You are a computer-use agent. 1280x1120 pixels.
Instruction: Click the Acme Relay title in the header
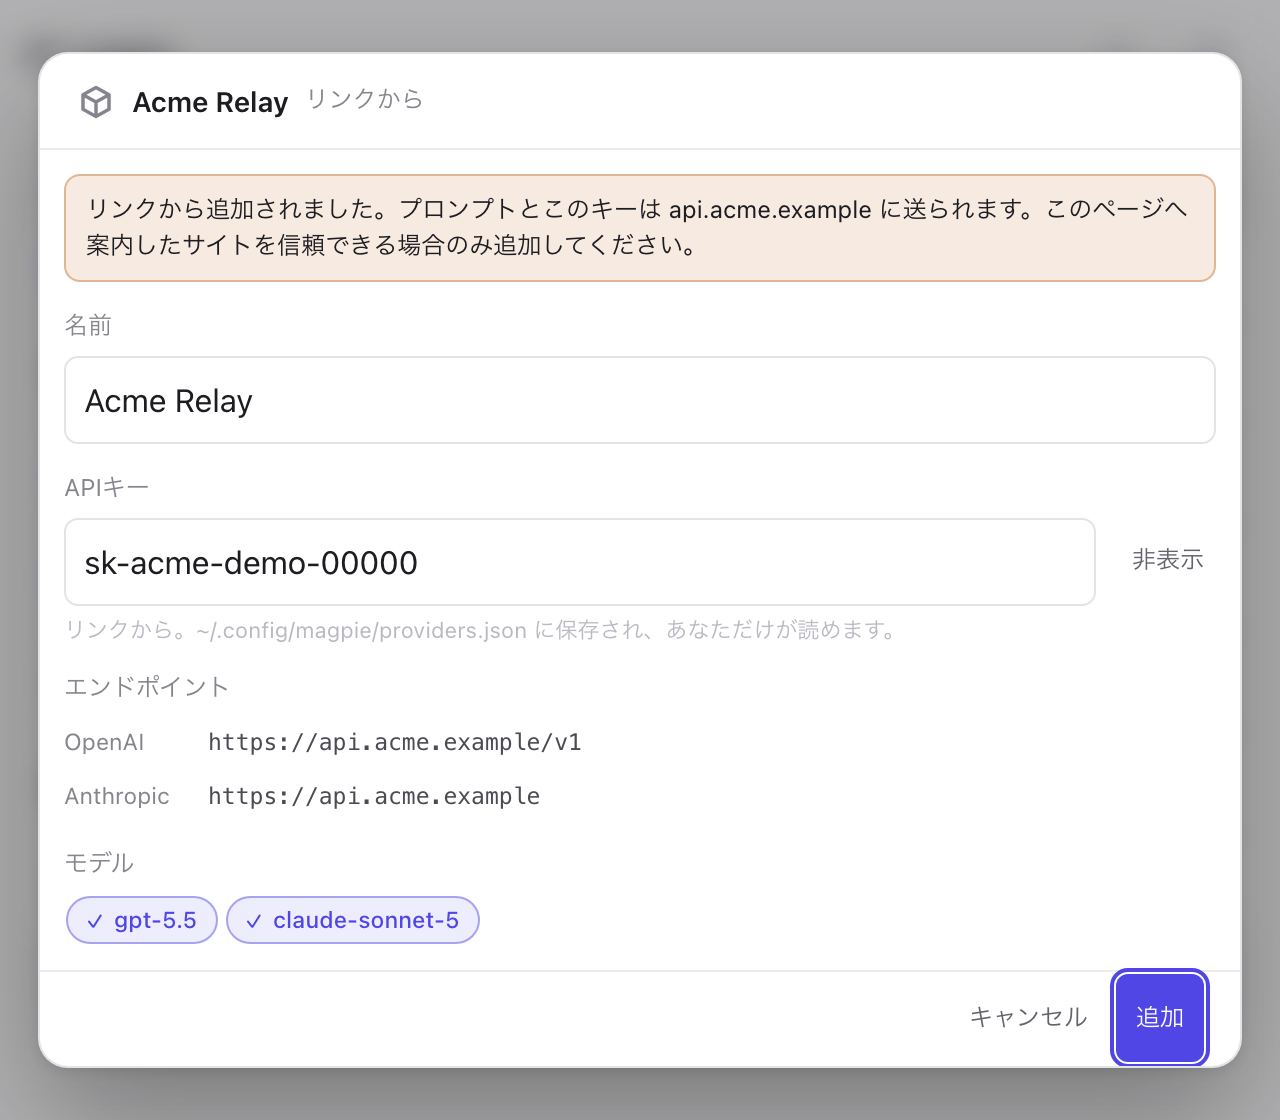(x=210, y=102)
